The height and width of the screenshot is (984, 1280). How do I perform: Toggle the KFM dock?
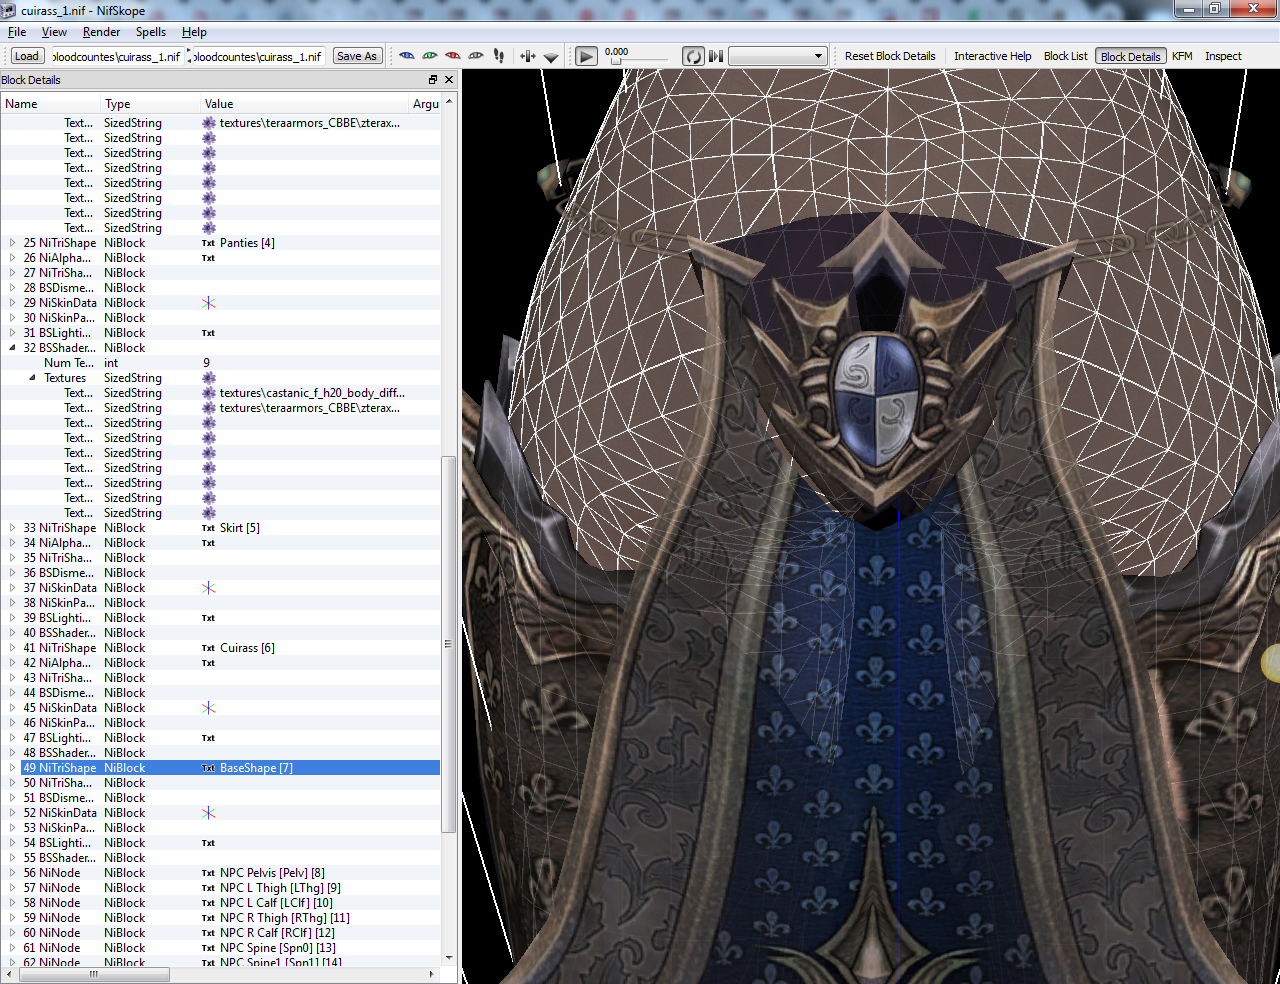[1182, 56]
